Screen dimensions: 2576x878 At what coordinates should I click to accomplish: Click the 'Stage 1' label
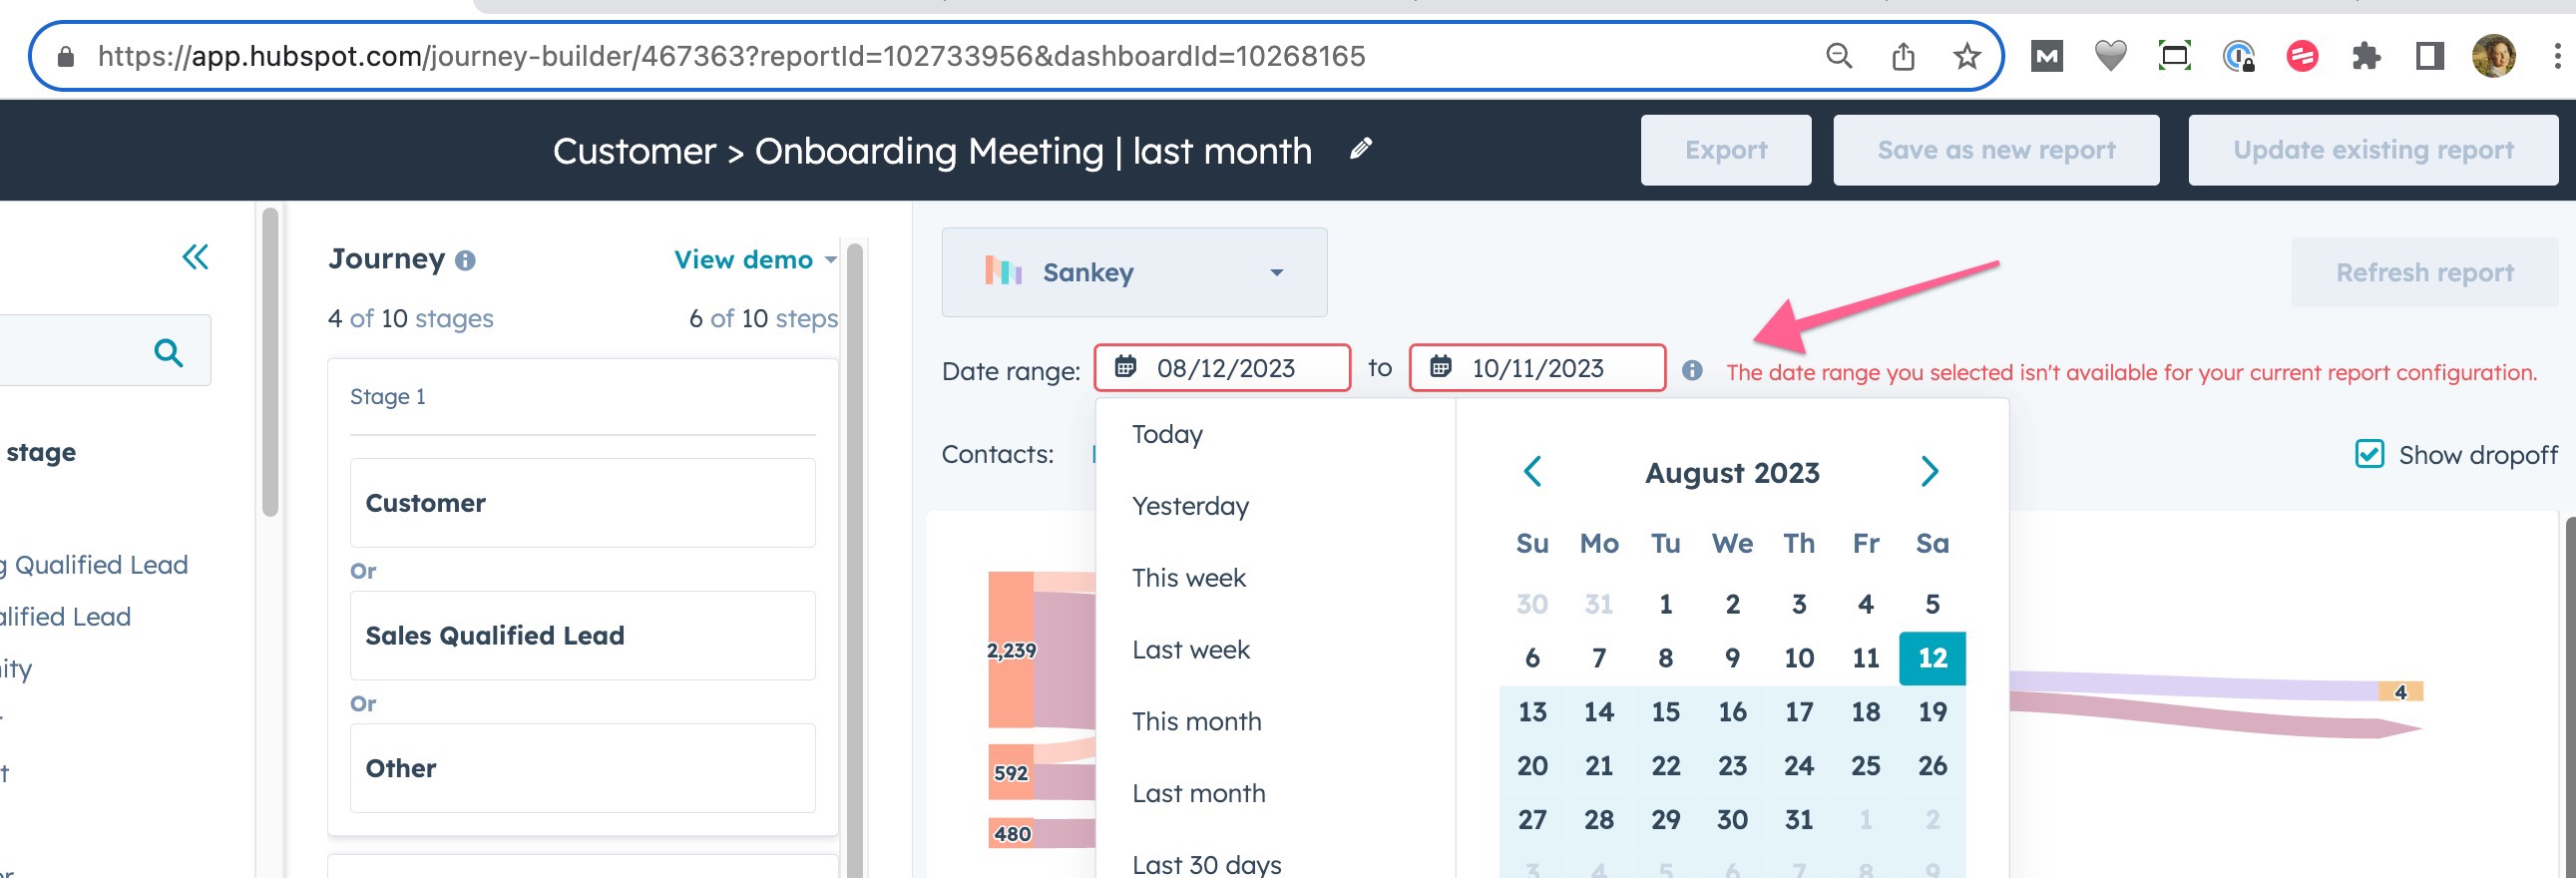coord(388,397)
